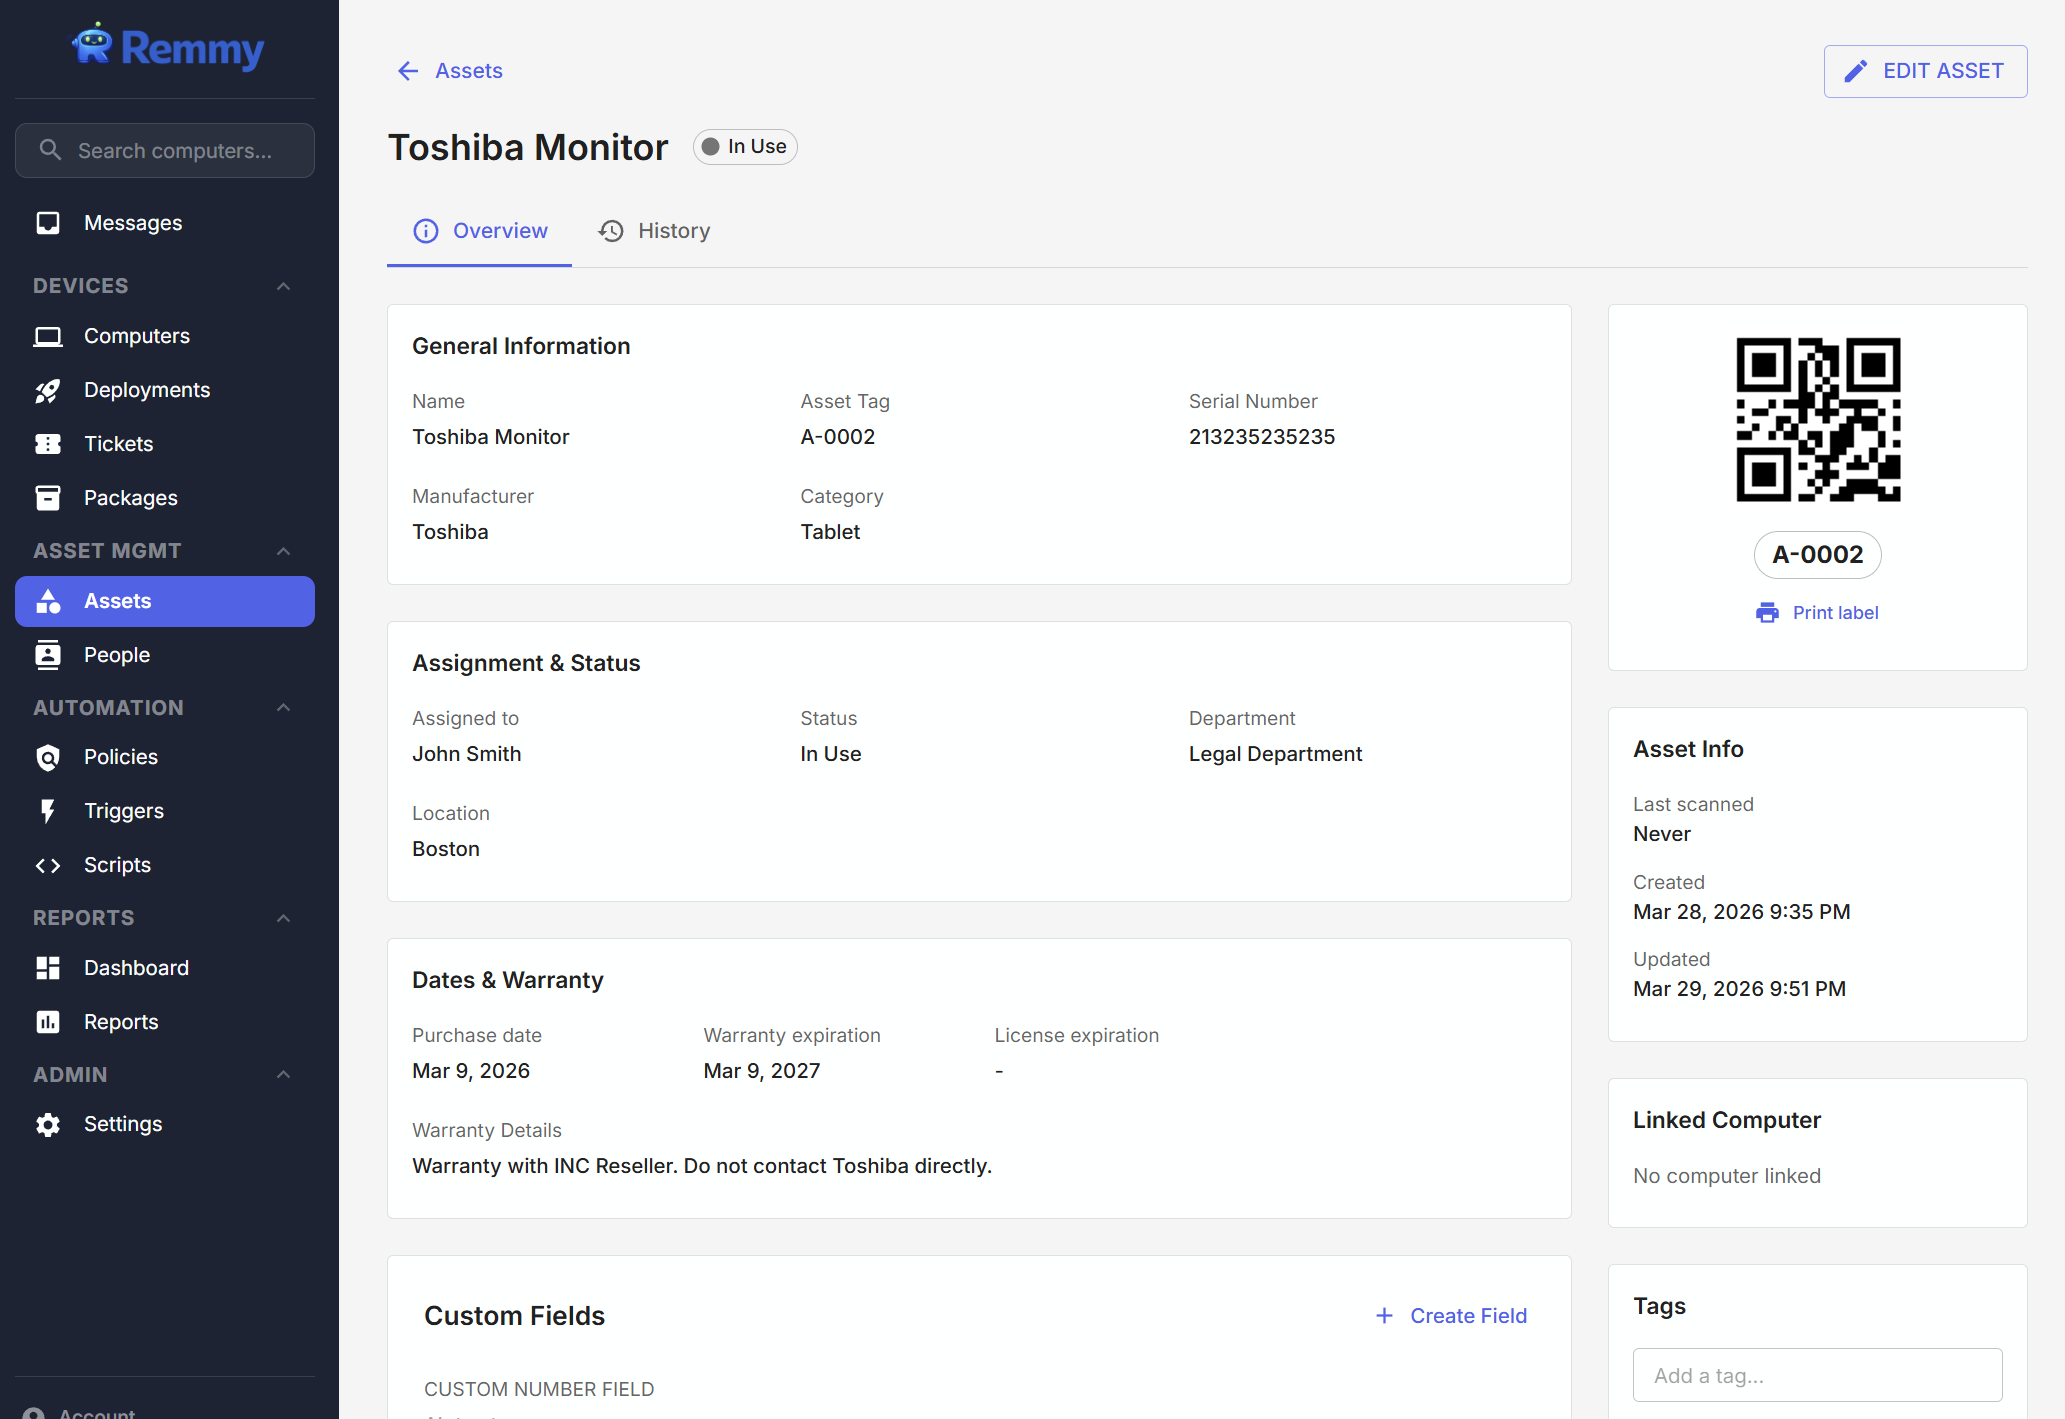2065x1419 pixels.
Task: Select the Packages icon
Action: point(48,497)
